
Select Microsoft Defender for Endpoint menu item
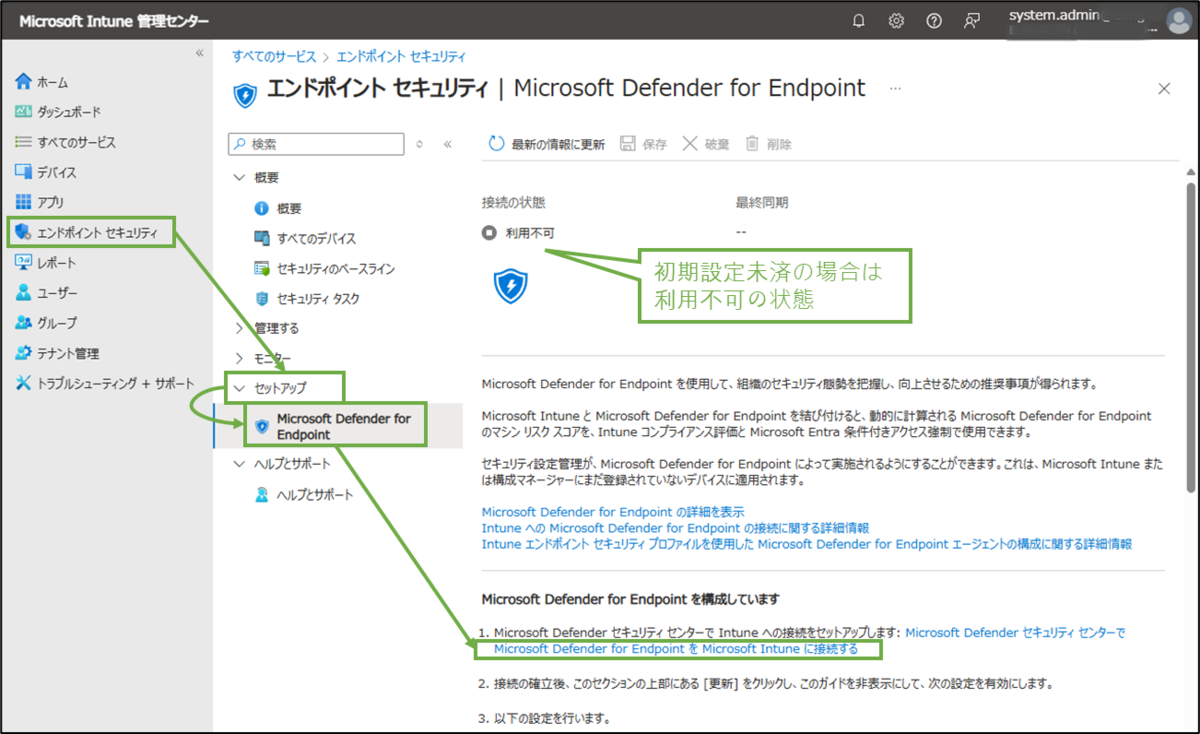pyautogui.click(x=336, y=426)
